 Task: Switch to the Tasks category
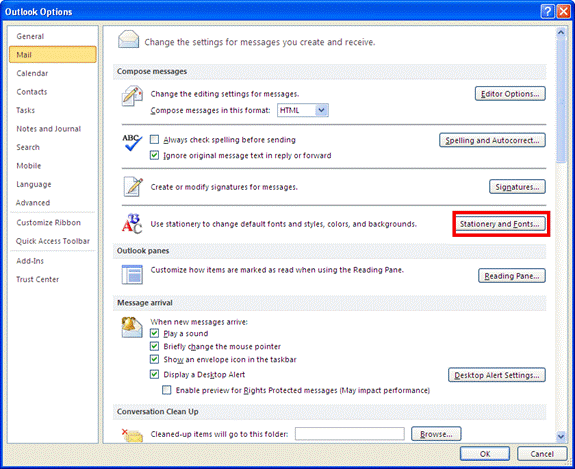click(x=53, y=110)
